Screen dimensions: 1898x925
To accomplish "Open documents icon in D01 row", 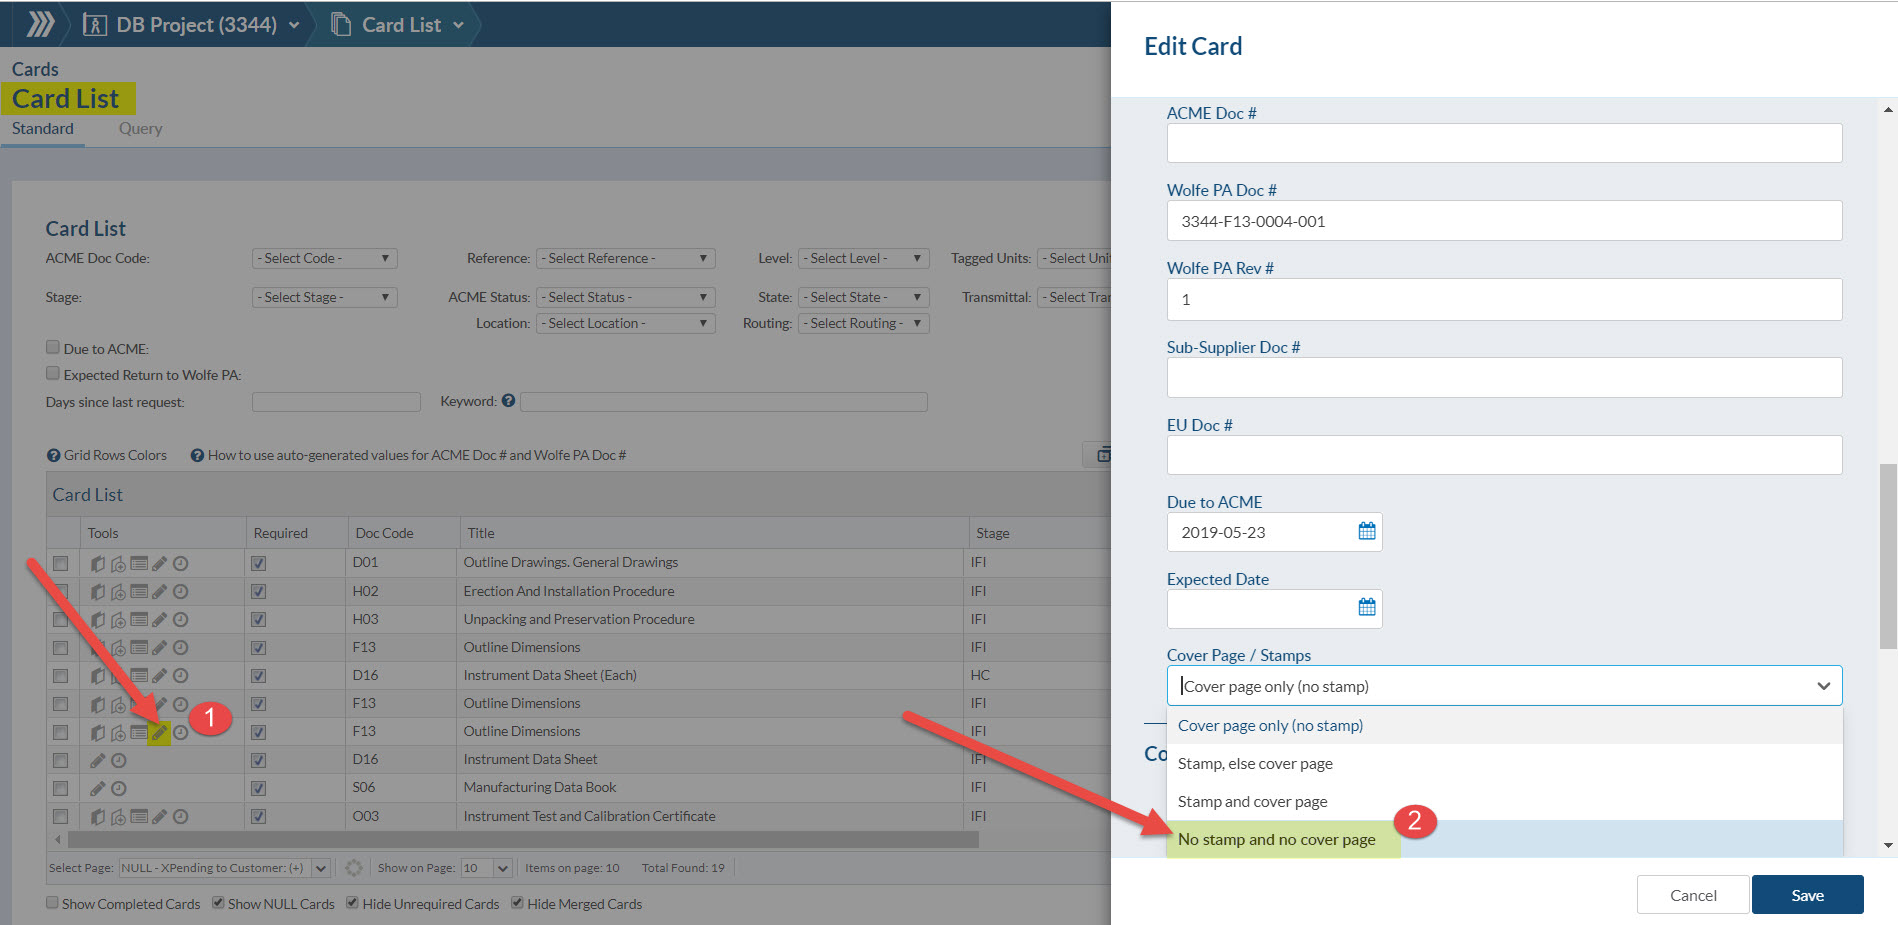I will (x=98, y=563).
